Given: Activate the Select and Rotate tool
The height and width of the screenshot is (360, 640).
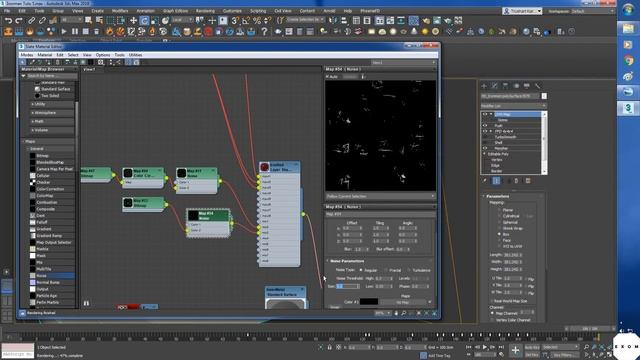Looking at the screenshot, I should (144, 20).
